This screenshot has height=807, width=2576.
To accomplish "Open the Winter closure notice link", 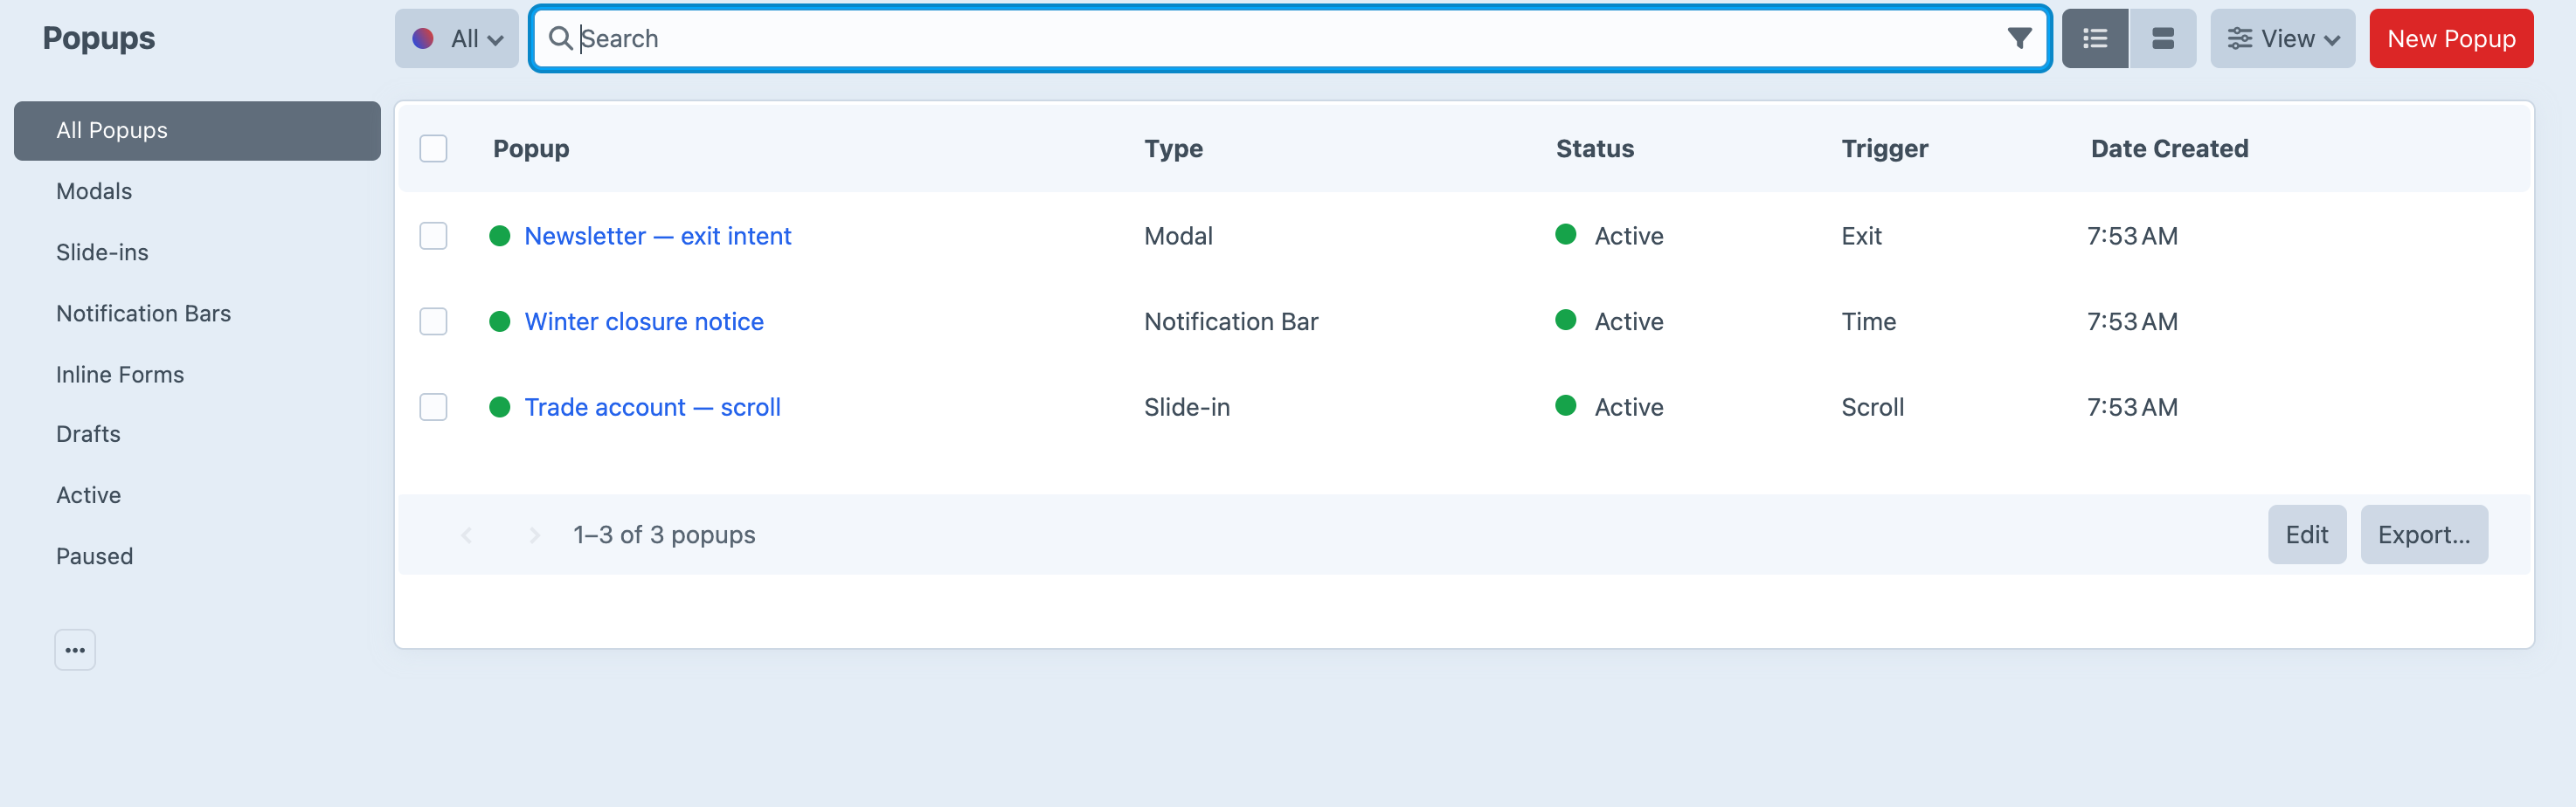I will 644,322.
